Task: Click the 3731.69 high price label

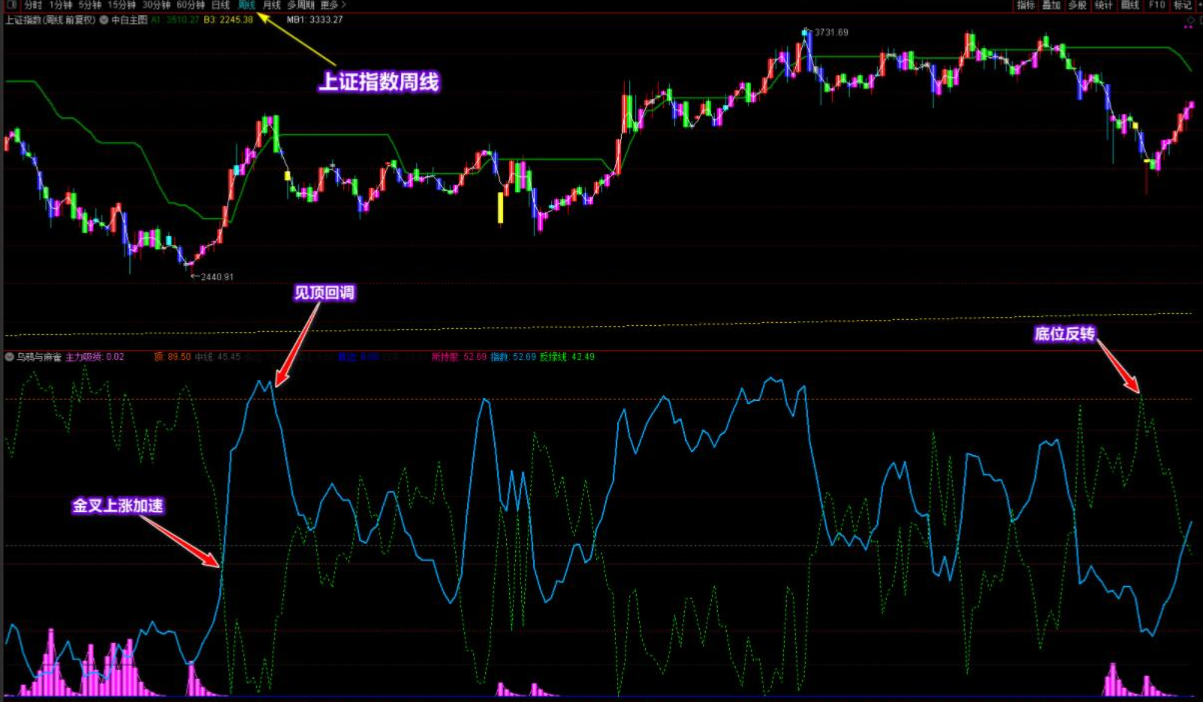Action: 831,32
